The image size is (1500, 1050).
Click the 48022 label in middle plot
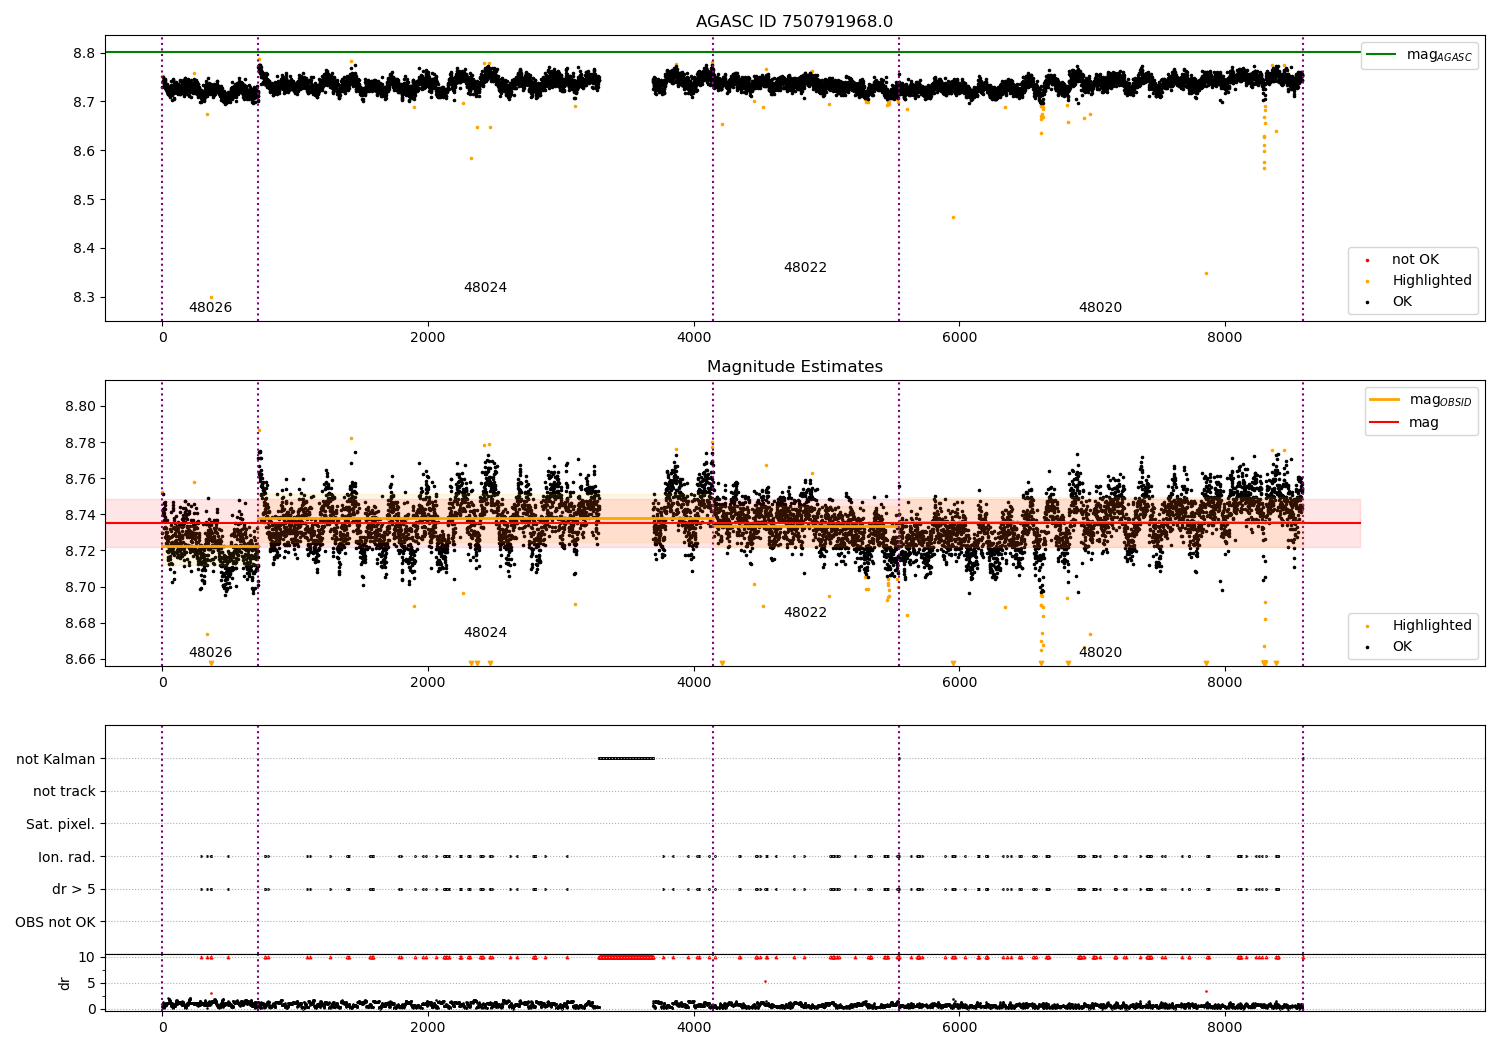coord(805,612)
